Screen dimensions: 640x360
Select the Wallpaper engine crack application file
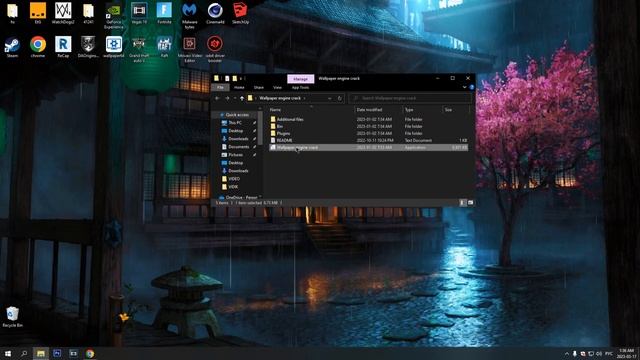point(368,147)
